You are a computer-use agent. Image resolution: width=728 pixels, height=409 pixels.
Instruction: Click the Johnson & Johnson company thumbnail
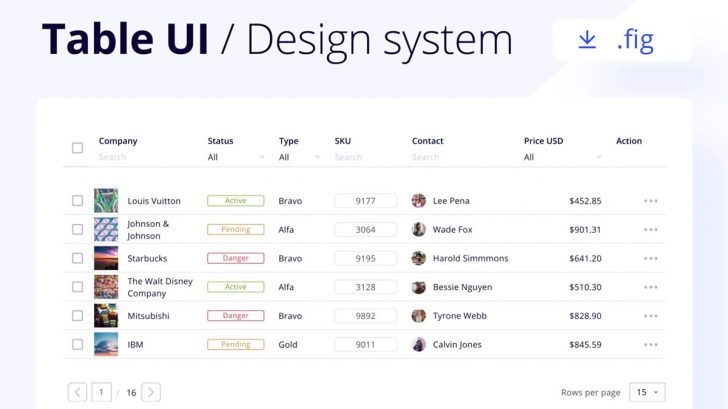coord(106,229)
